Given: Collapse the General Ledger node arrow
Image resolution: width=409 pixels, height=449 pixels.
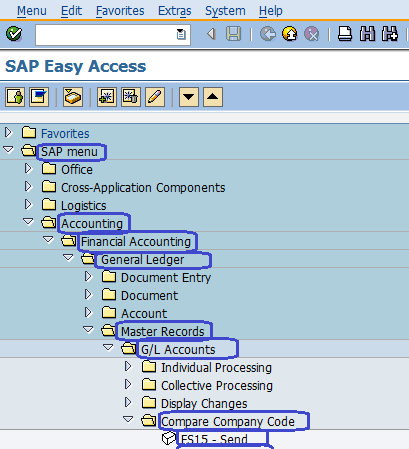Looking at the screenshot, I should tap(68, 258).
